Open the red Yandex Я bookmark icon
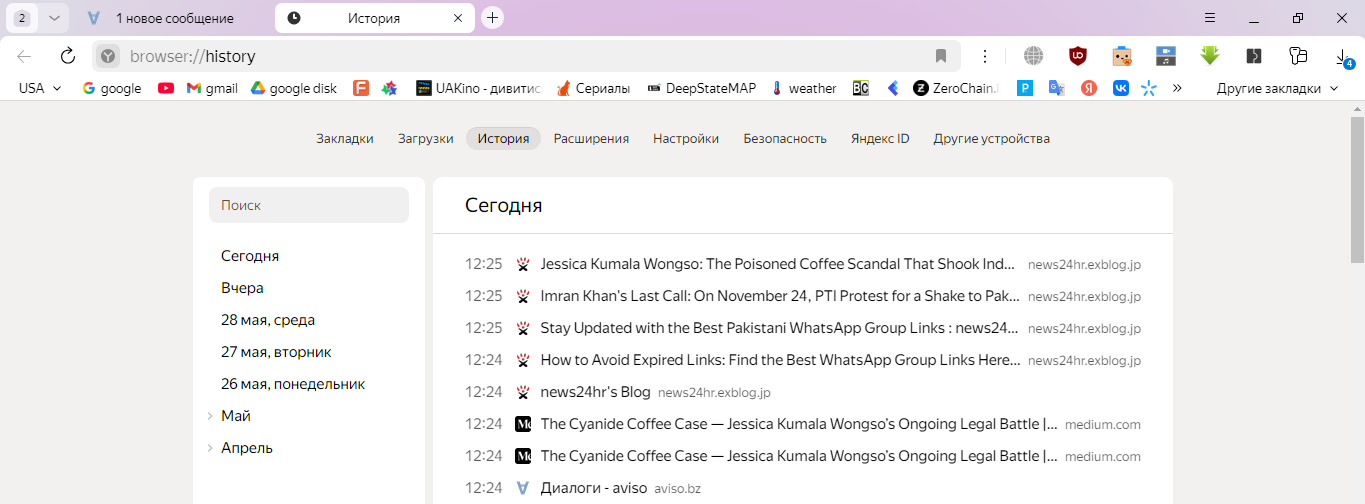Screen dimensions: 1365x504 tap(1089, 88)
